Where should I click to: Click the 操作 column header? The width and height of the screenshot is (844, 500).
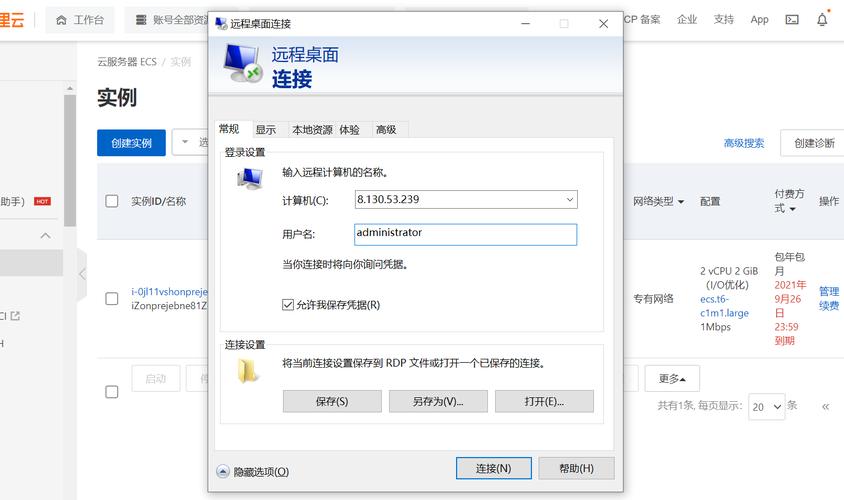[829, 201]
